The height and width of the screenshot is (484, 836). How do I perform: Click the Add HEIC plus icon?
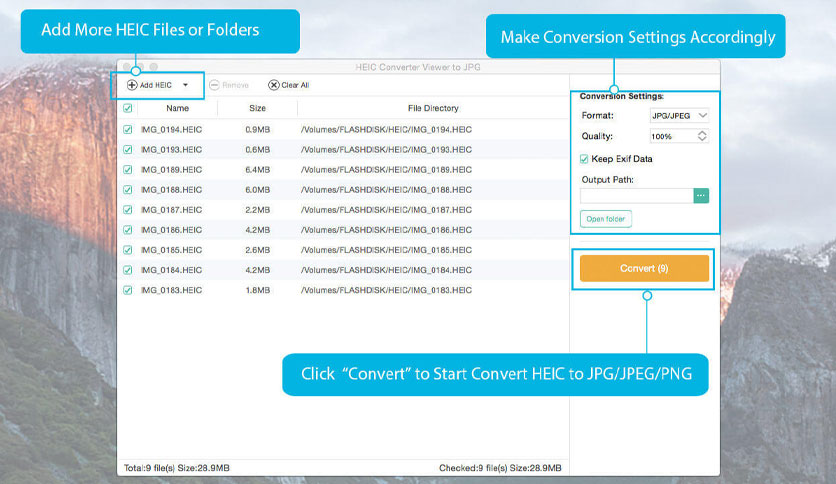click(132, 85)
